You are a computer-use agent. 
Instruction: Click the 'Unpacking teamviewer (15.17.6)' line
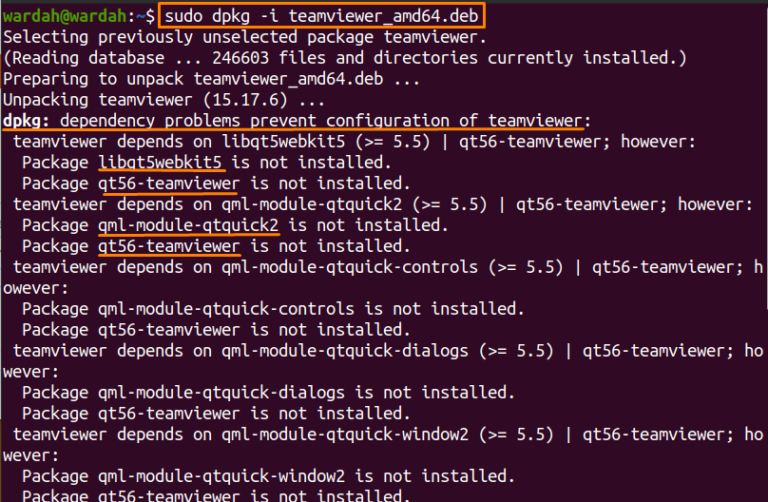click(164, 100)
